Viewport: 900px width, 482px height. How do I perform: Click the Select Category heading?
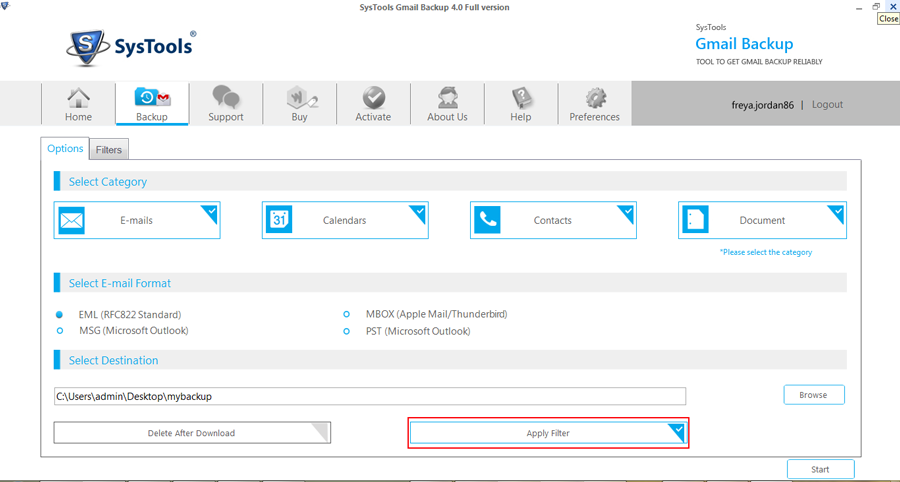[108, 181]
